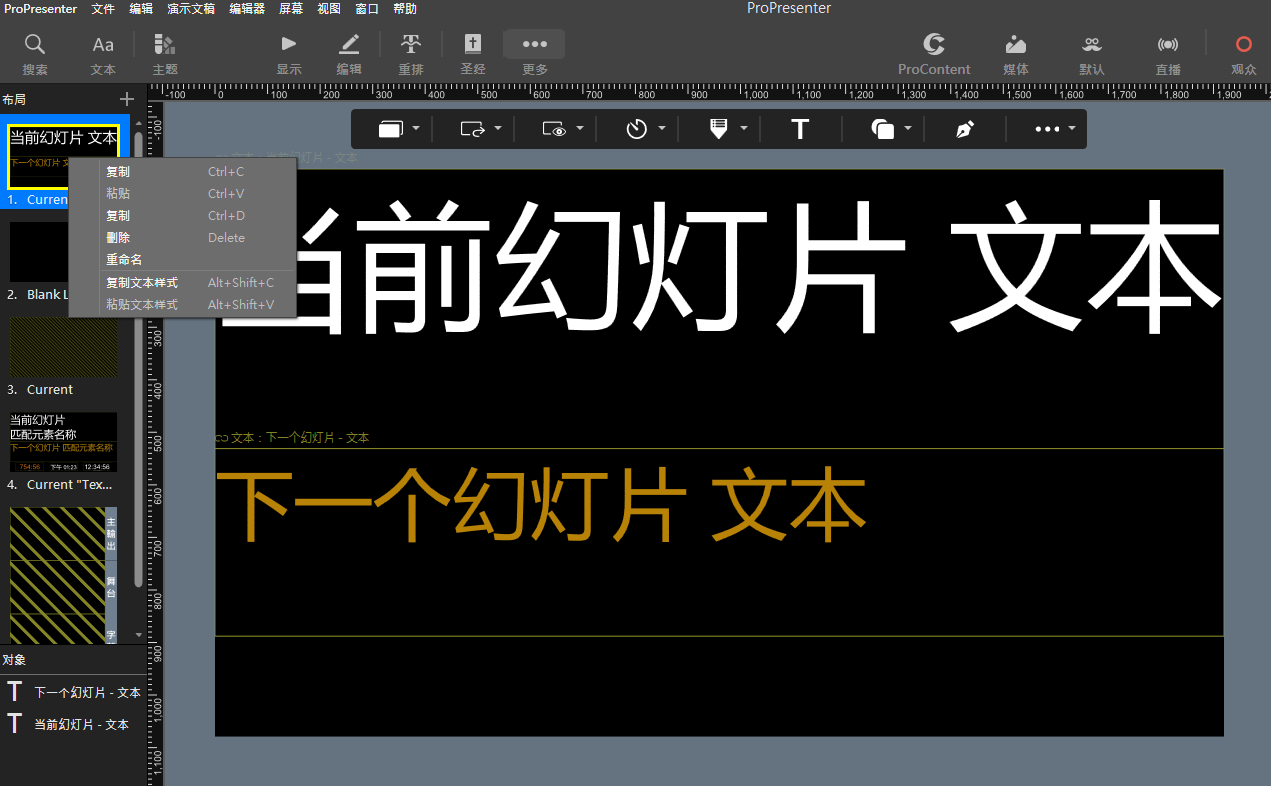The height and width of the screenshot is (786, 1271).
Task: Add a new layout with the plus icon
Action: click(x=125, y=99)
